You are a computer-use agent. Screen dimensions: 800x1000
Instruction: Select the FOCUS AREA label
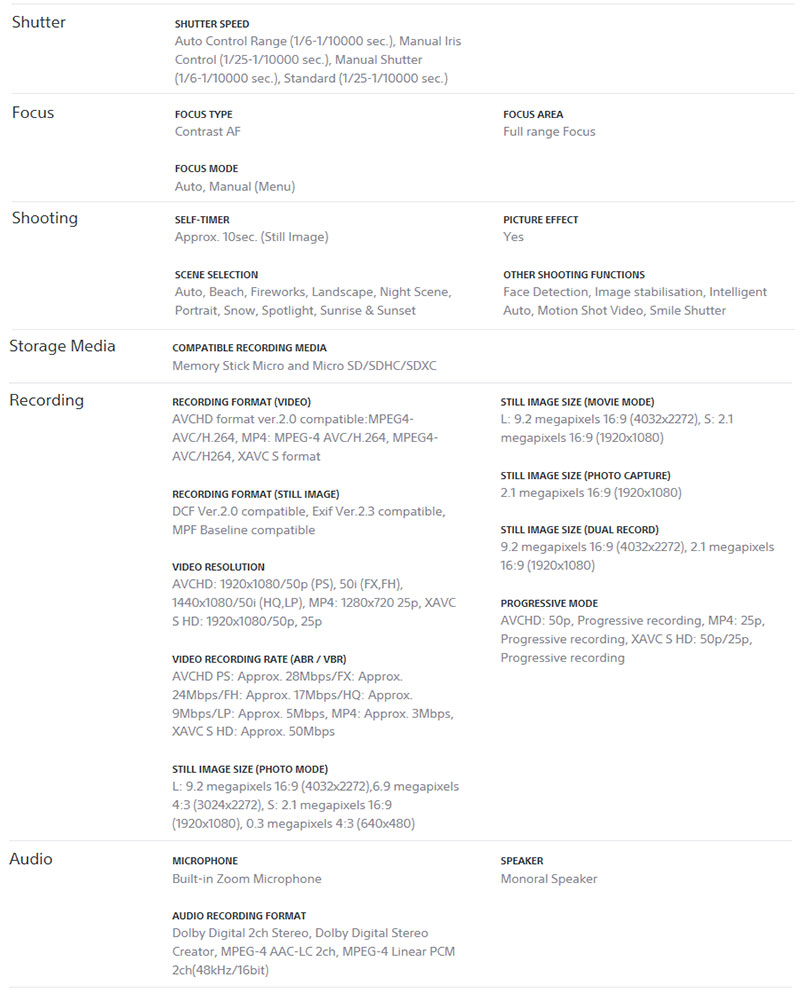pyautogui.click(x=533, y=115)
